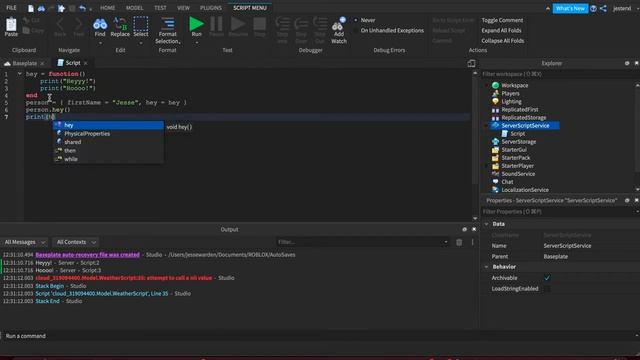This screenshot has height=360, width=640.
Task: Open Find with binoculars icon
Action: [100, 24]
